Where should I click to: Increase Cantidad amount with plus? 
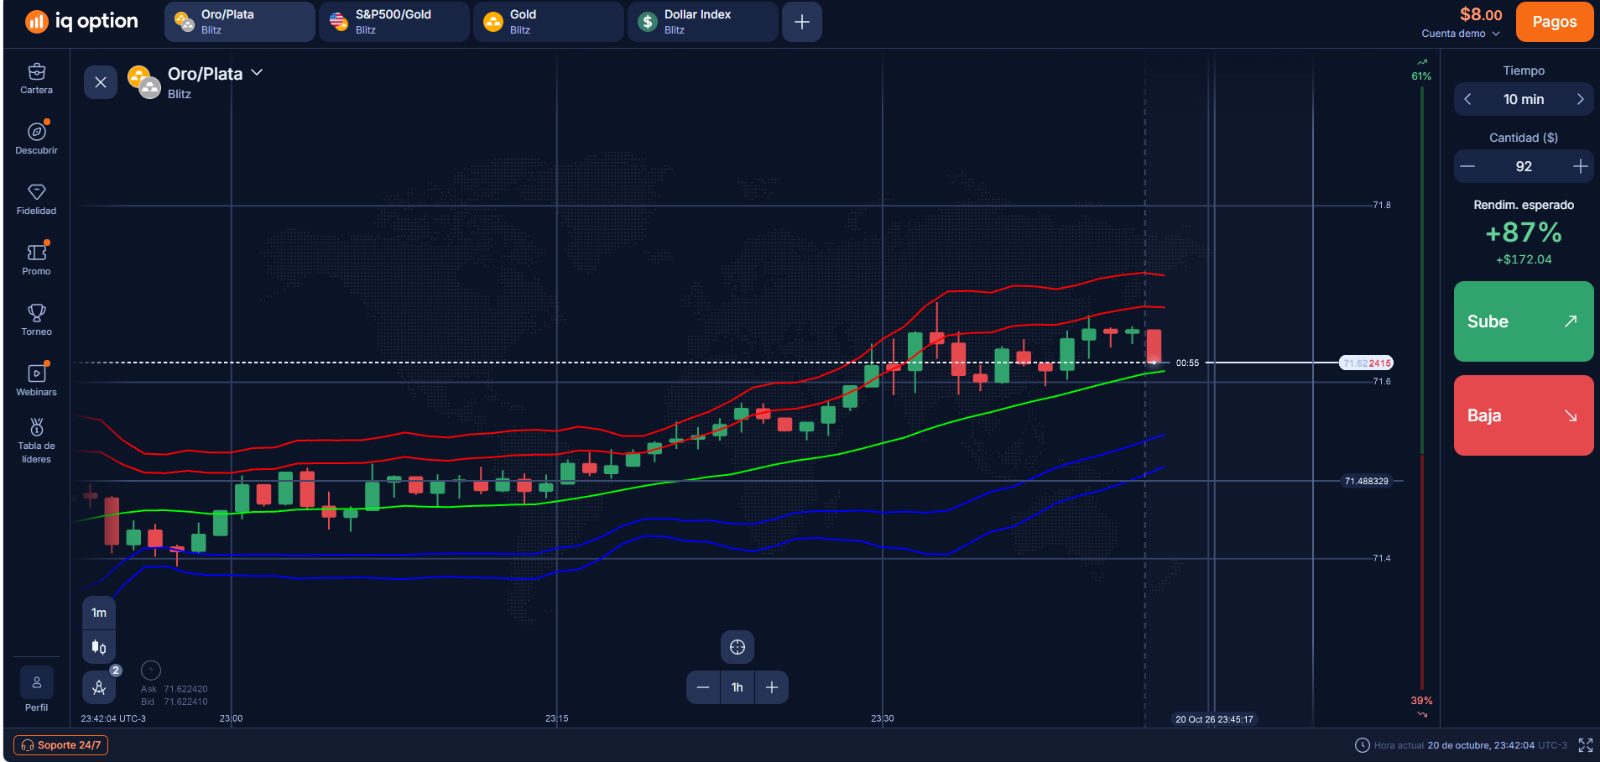[x=1580, y=166]
